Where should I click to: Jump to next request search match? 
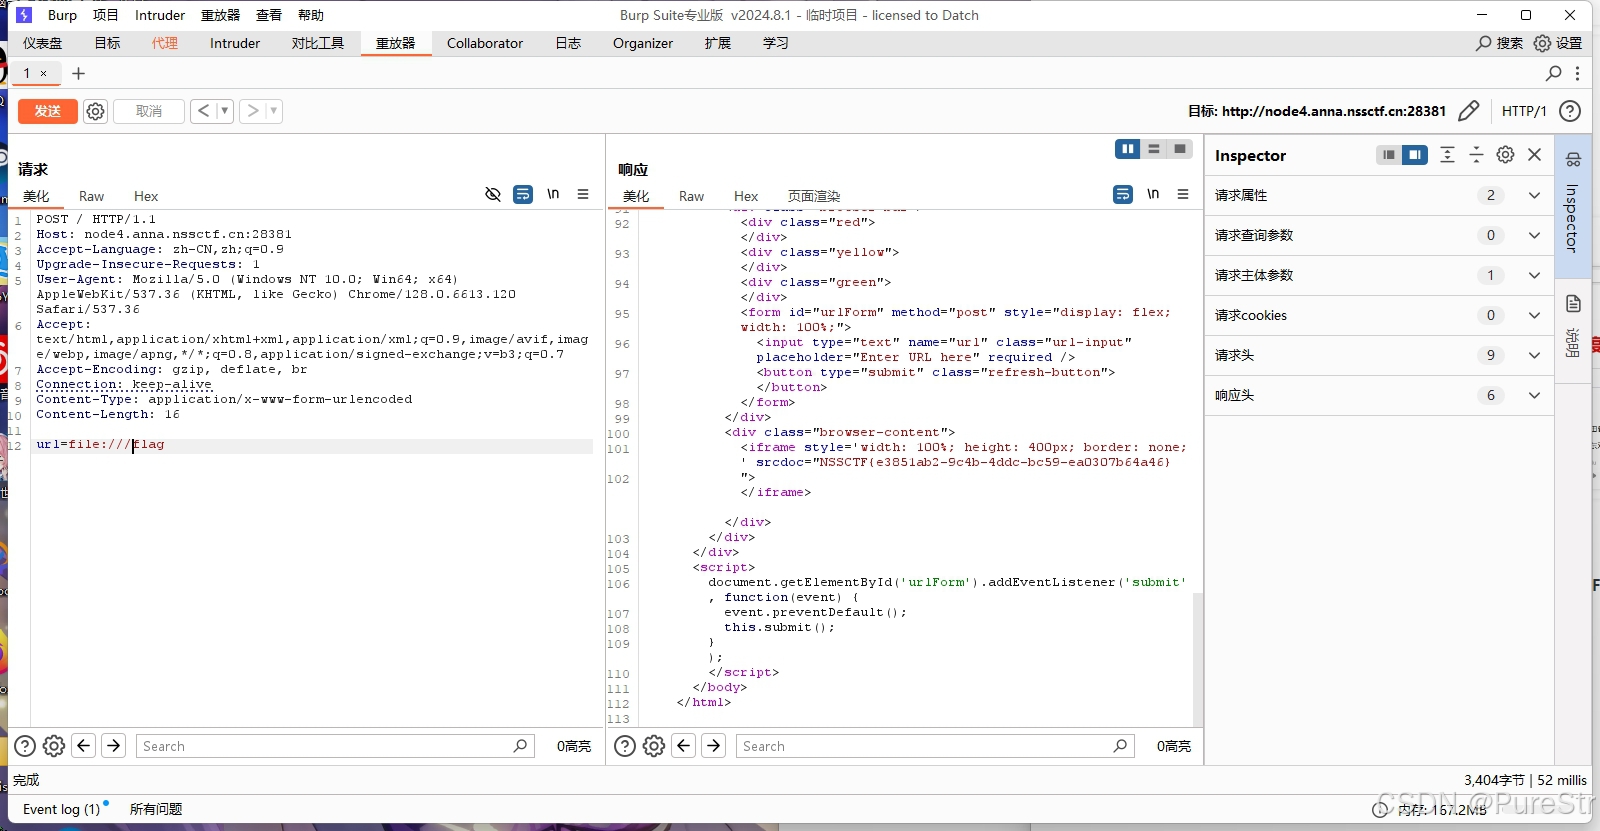point(114,746)
